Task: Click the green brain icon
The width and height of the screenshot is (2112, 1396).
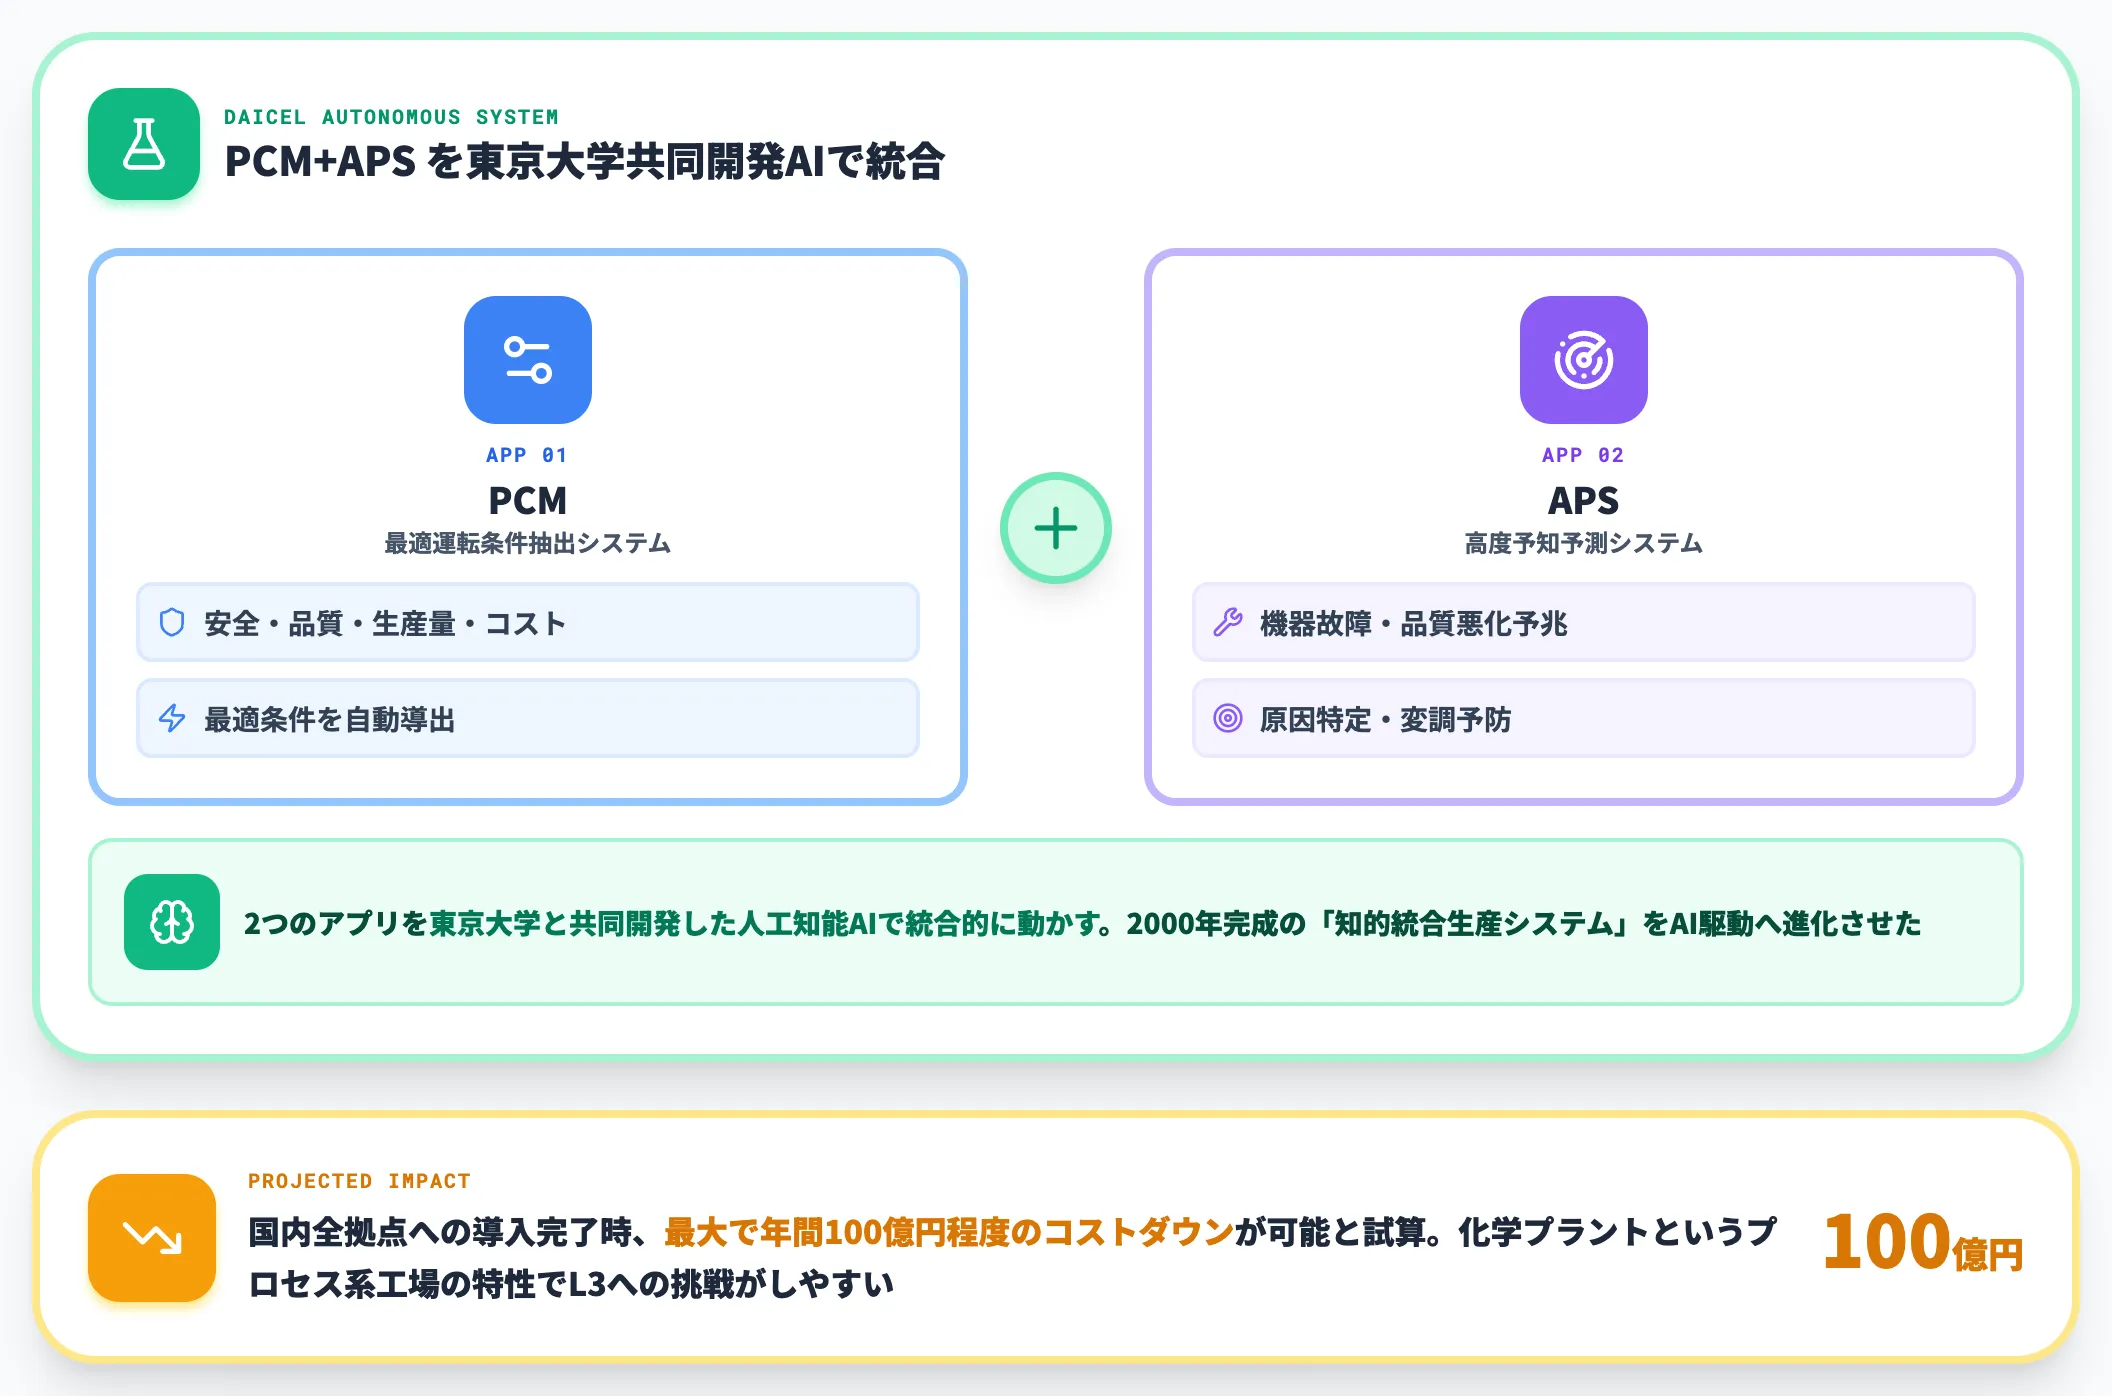Action: pos(172,922)
